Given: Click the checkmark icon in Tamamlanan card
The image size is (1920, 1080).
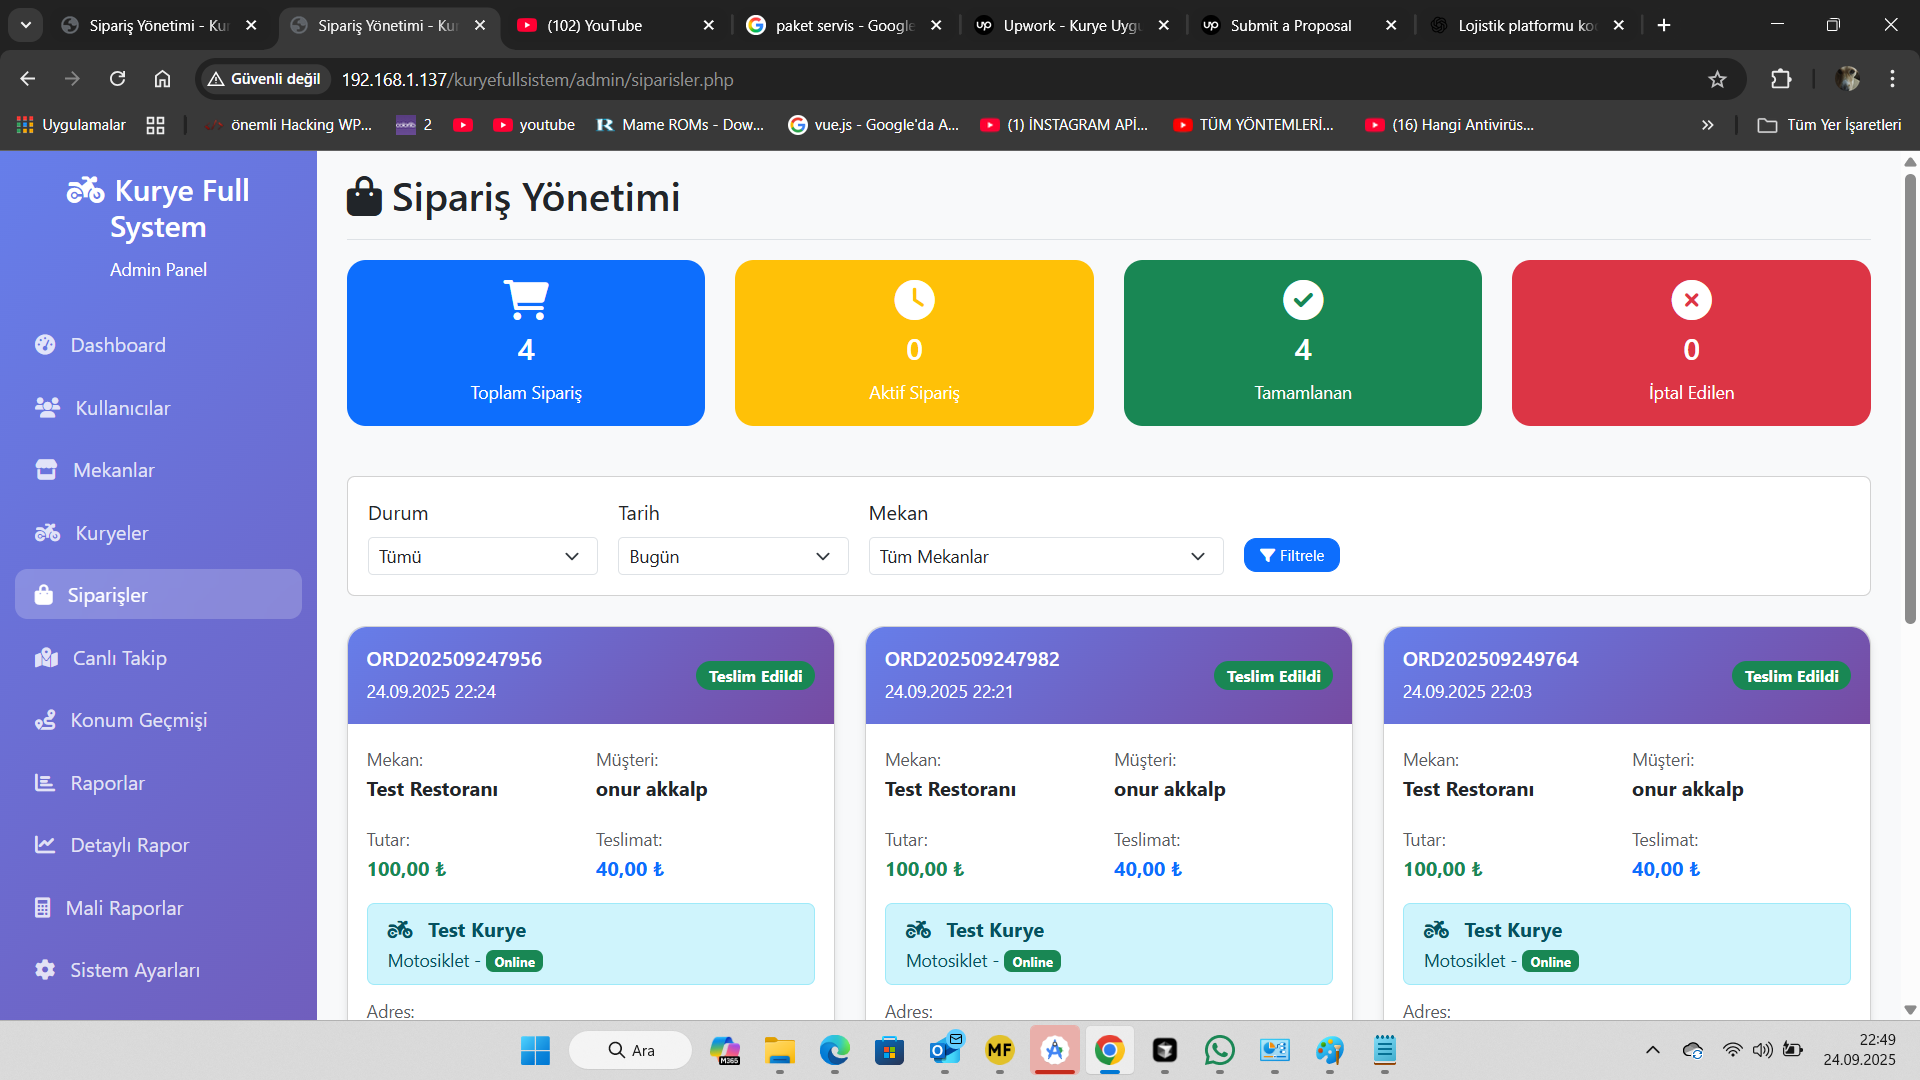Looking at the screenshot, I should coord(1302,299).
